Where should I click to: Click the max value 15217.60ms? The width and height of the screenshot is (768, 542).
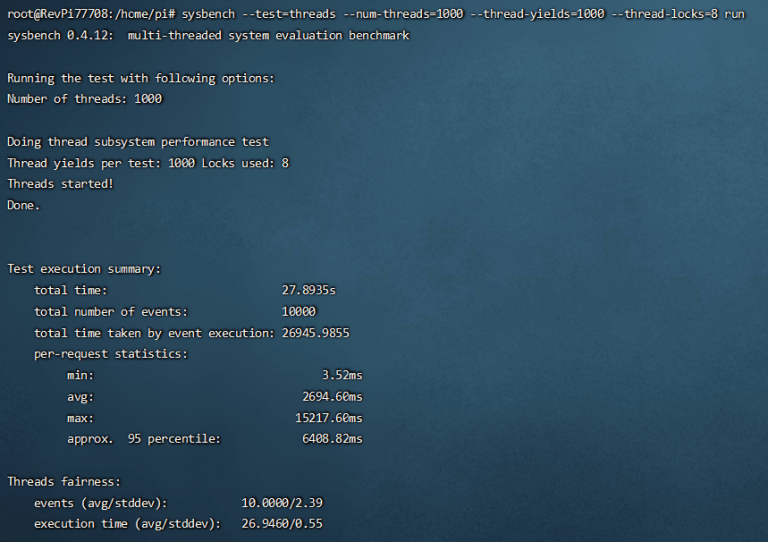tap(328, 418)
